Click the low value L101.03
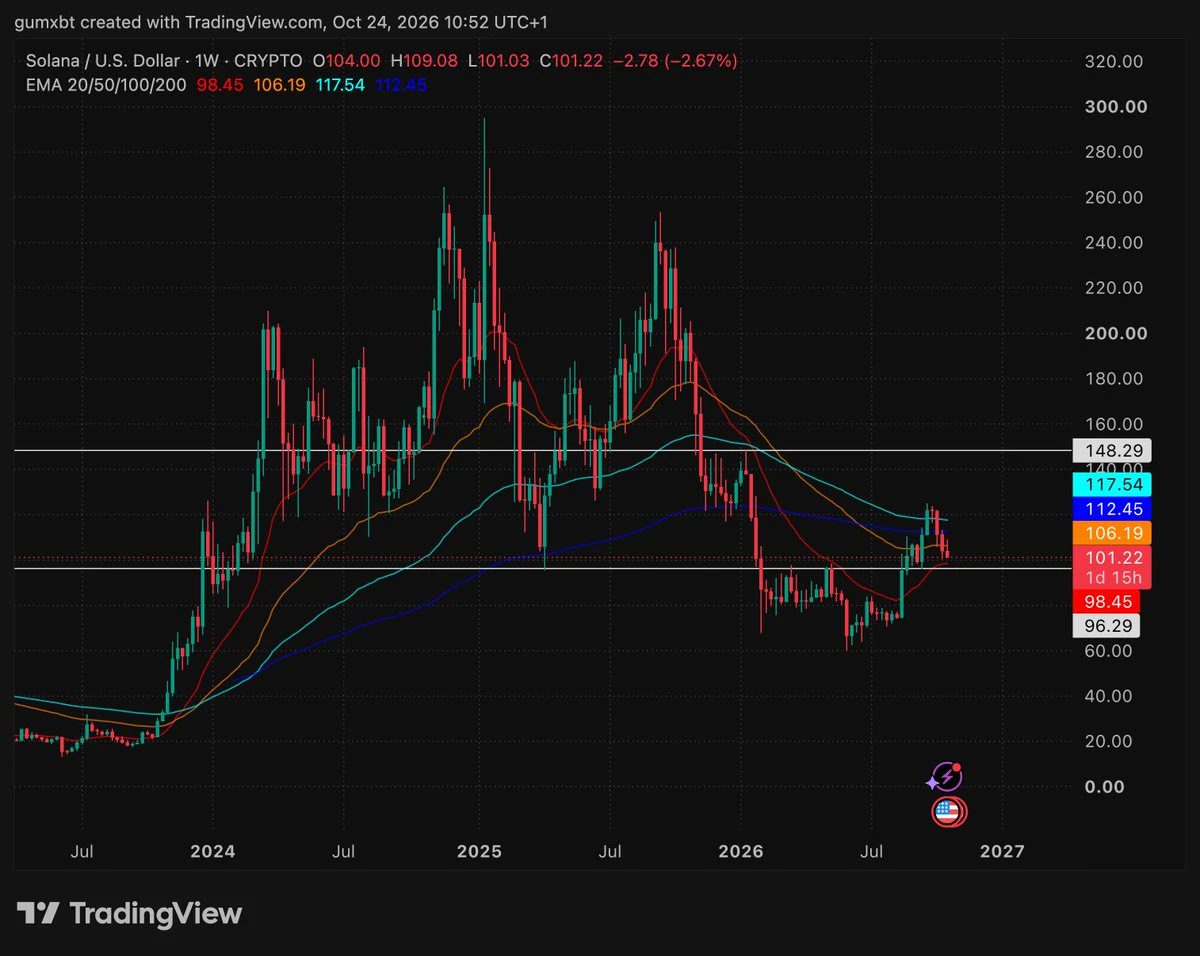Screen dimensions: 1200x956 (x=499, y=61)
